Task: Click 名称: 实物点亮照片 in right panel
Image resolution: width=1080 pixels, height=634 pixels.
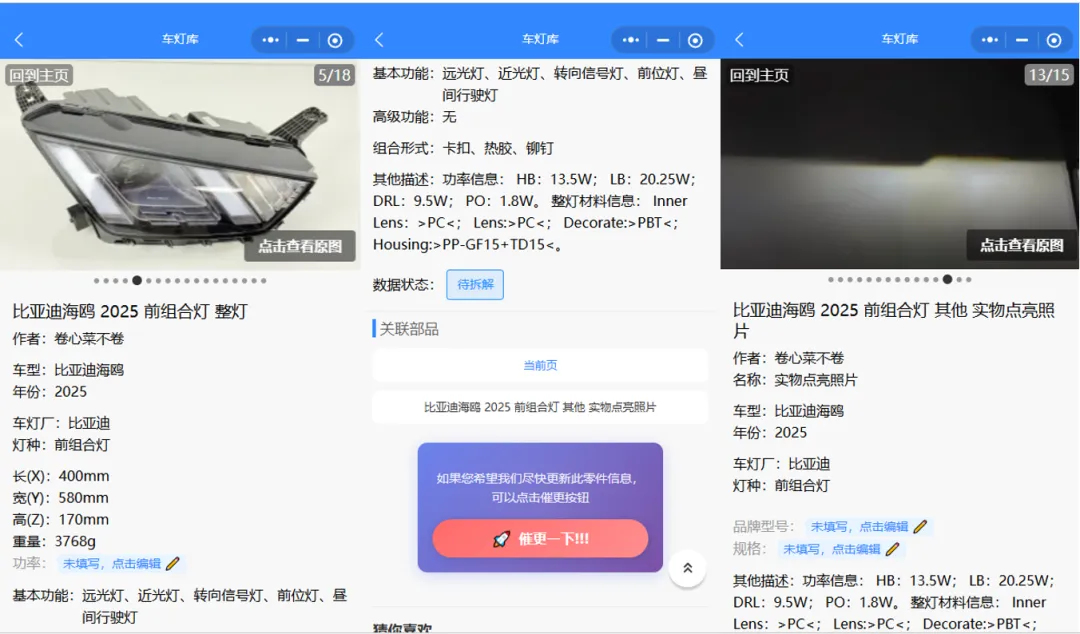Action: [x=795, y=380]
